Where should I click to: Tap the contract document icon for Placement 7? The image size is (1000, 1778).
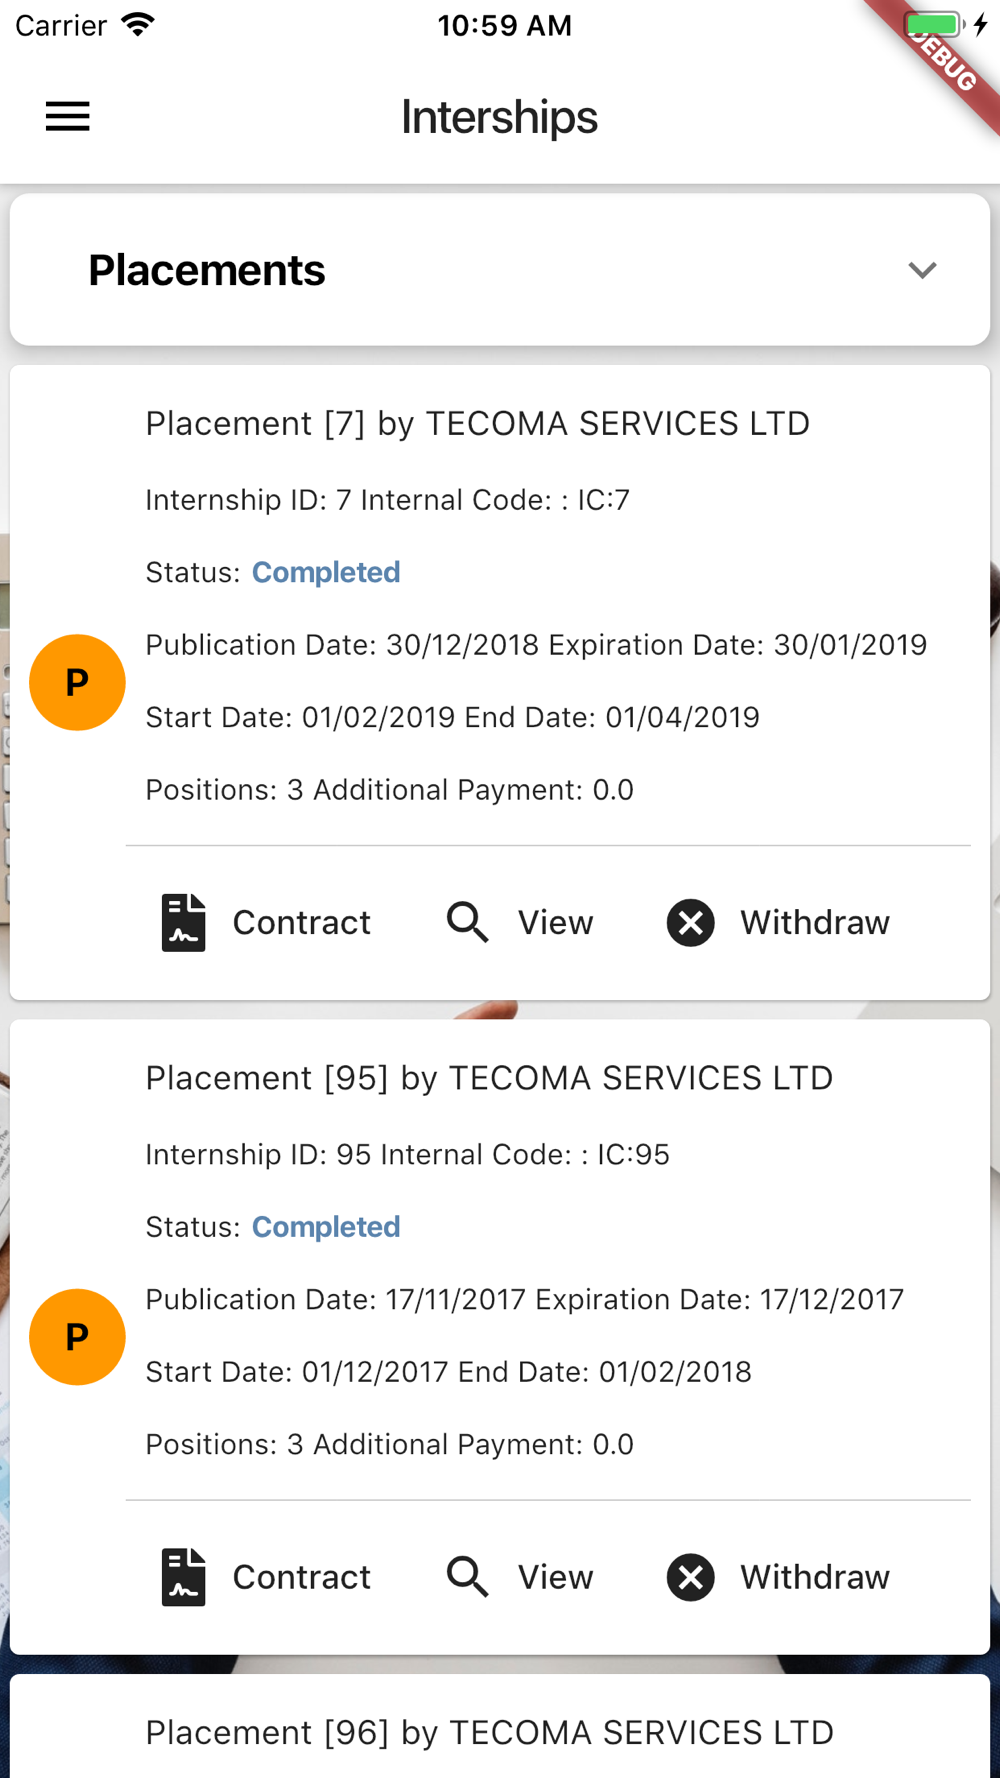click(184, 922)
